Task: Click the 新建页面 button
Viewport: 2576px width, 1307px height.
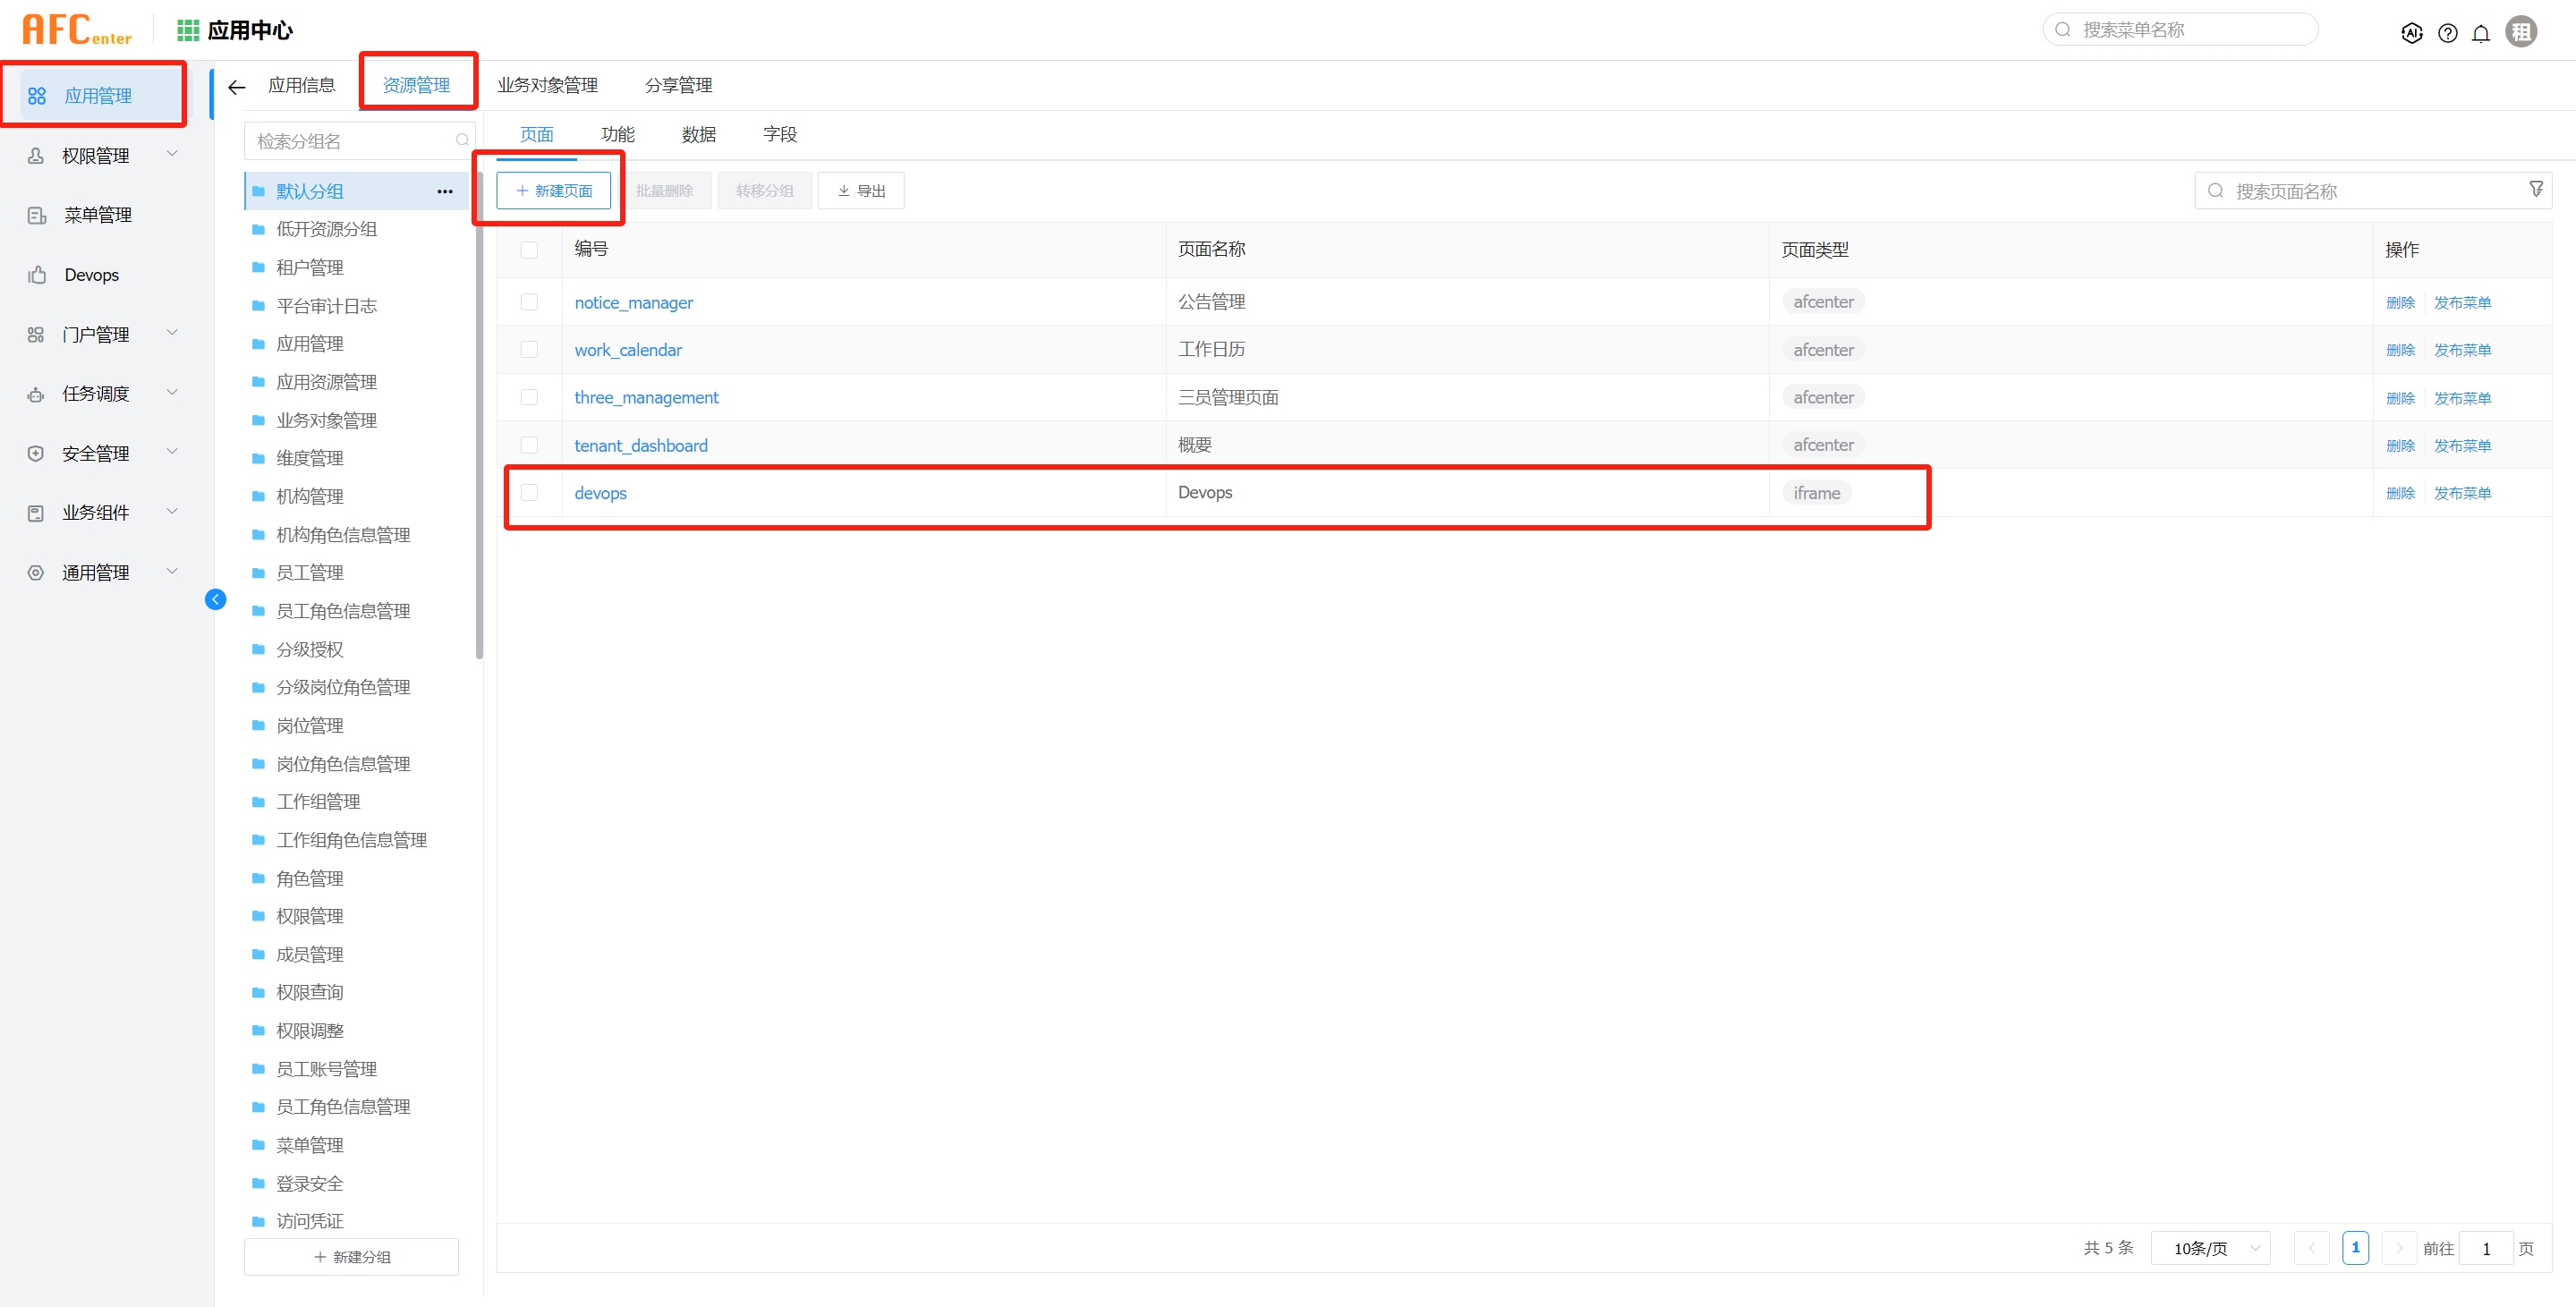Action: [x=553, y=190]
